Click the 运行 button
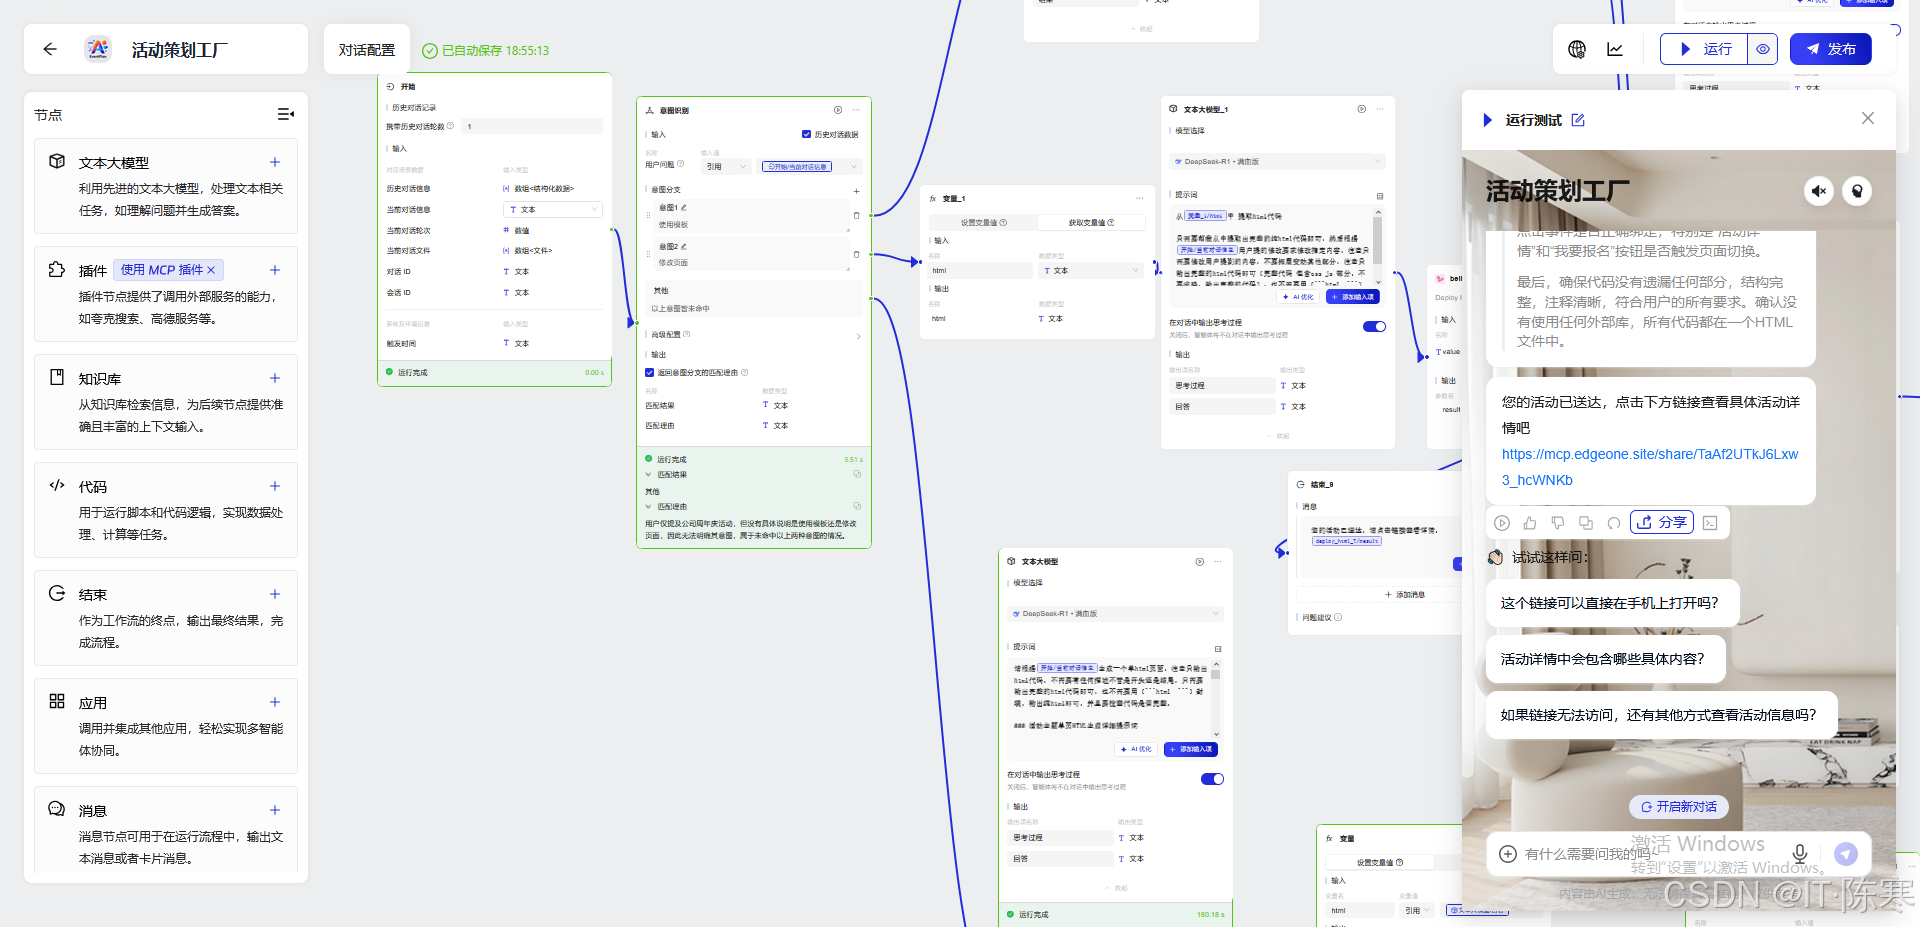 pos(1704,49)
